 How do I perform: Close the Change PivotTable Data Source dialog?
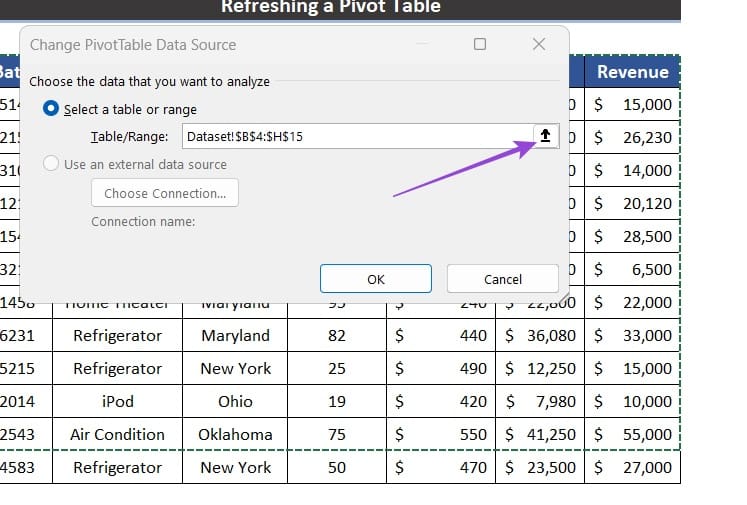coord(539,44)
